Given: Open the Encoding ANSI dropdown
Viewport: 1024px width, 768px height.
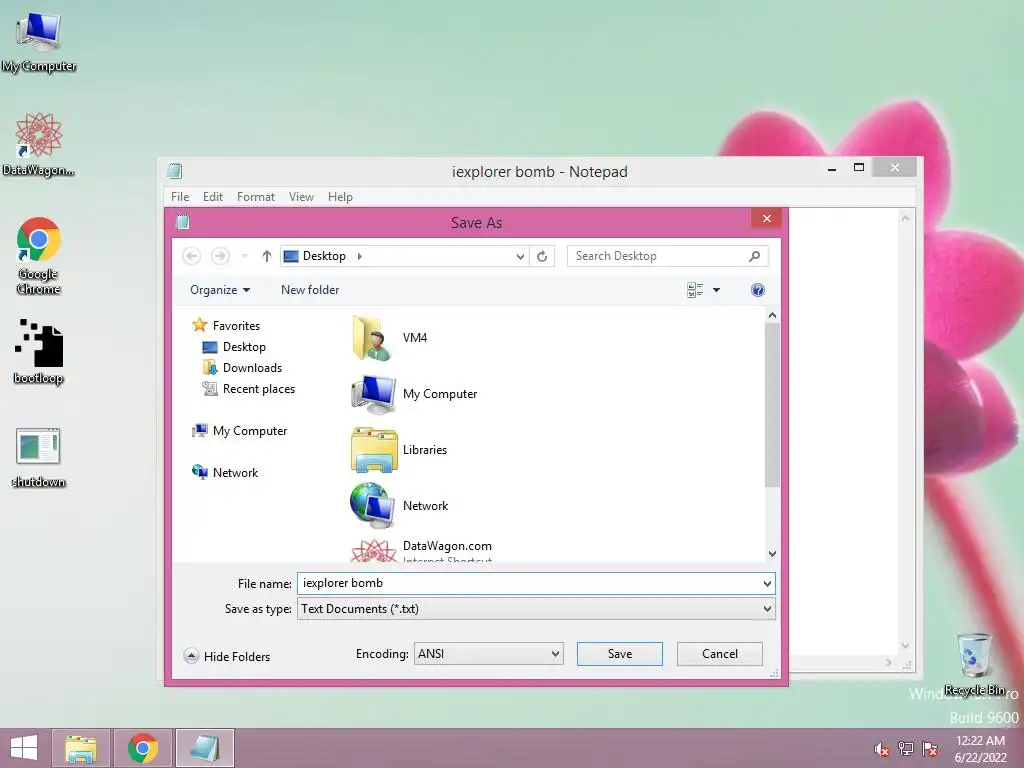Looking at the screenshot, I should coord(488,654).
